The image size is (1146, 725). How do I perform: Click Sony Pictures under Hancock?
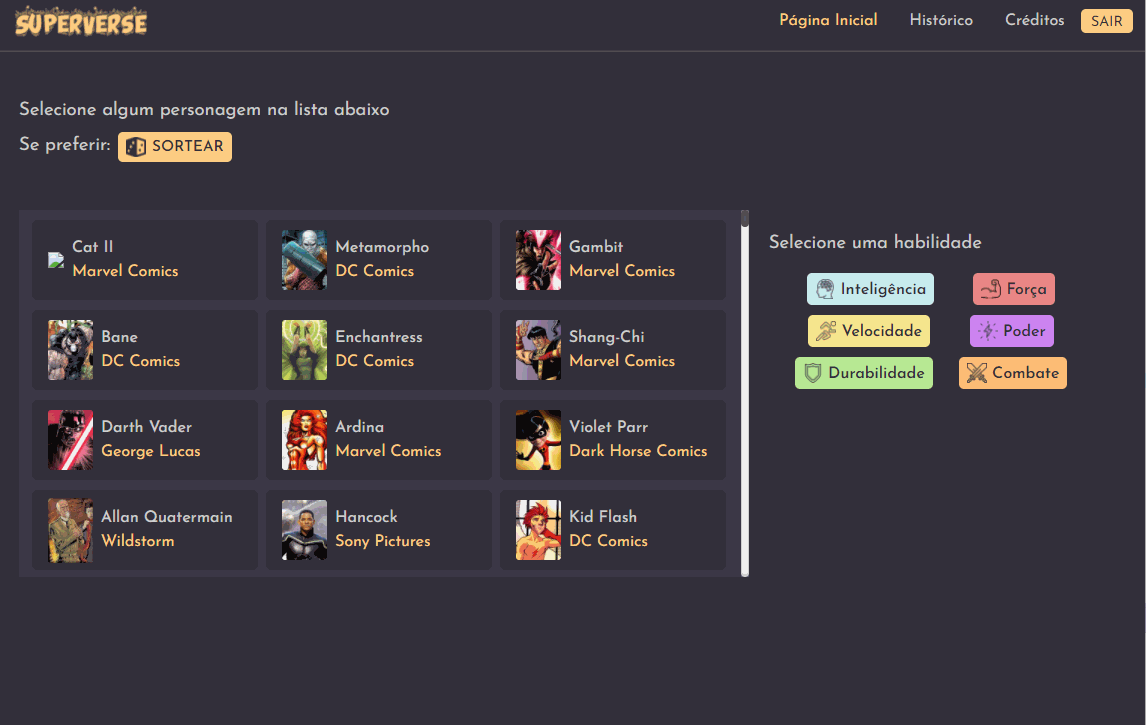pyautogui.click(x=383, y=542)
